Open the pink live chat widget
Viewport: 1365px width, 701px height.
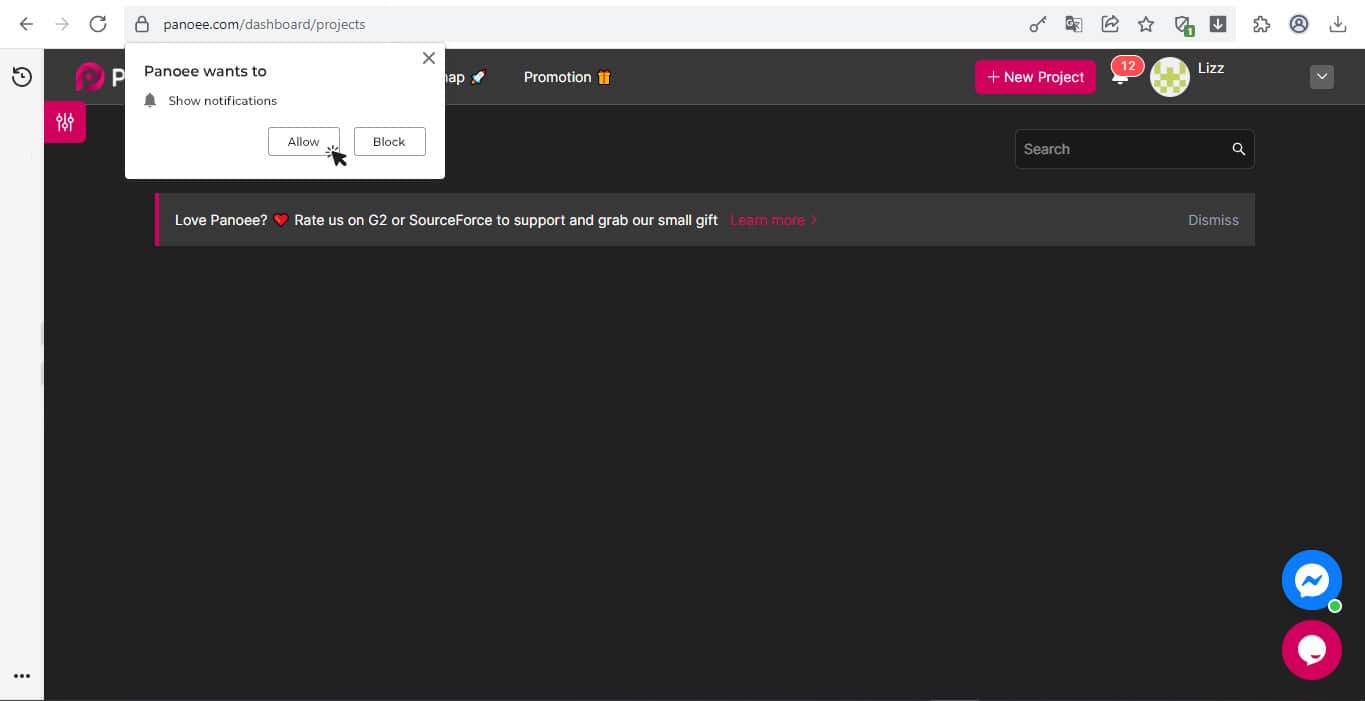tap(1311, 650)
